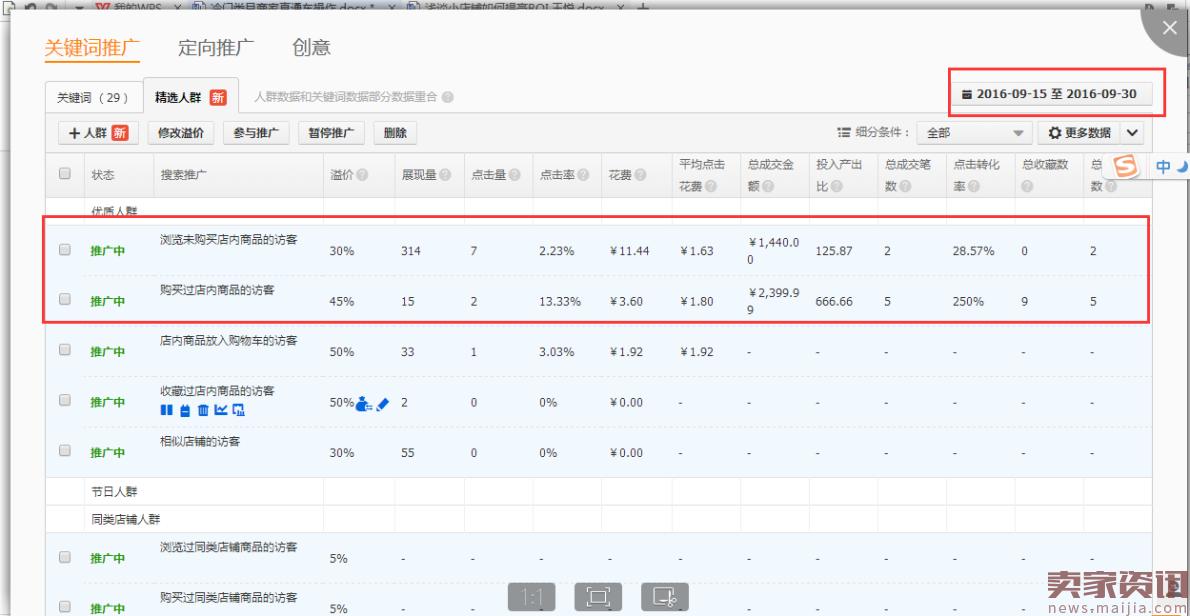Click the 暂停推广 button
This screenshot has height=616, width=1190.
[x=330, y=133]
